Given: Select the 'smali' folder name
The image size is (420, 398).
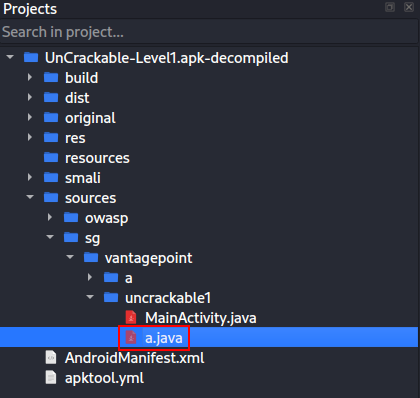Looking at the screenshot, I should pyautogui.click(x=83, y=178).
